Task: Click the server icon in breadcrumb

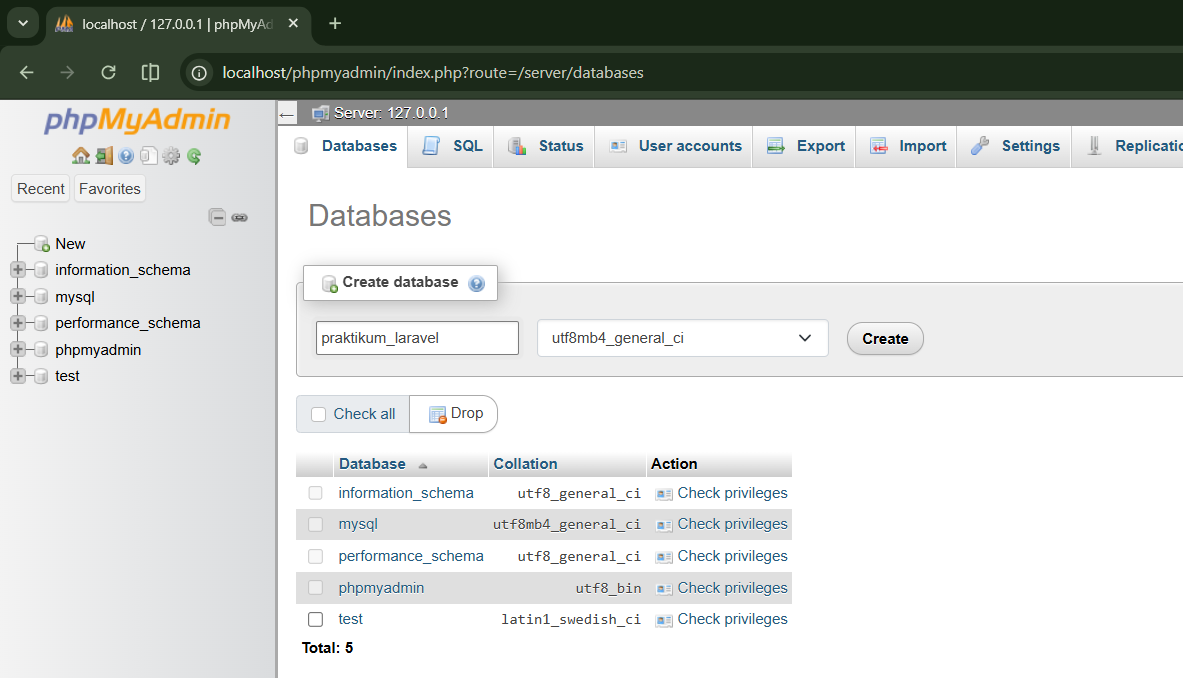Action: [x=321, y=113]
